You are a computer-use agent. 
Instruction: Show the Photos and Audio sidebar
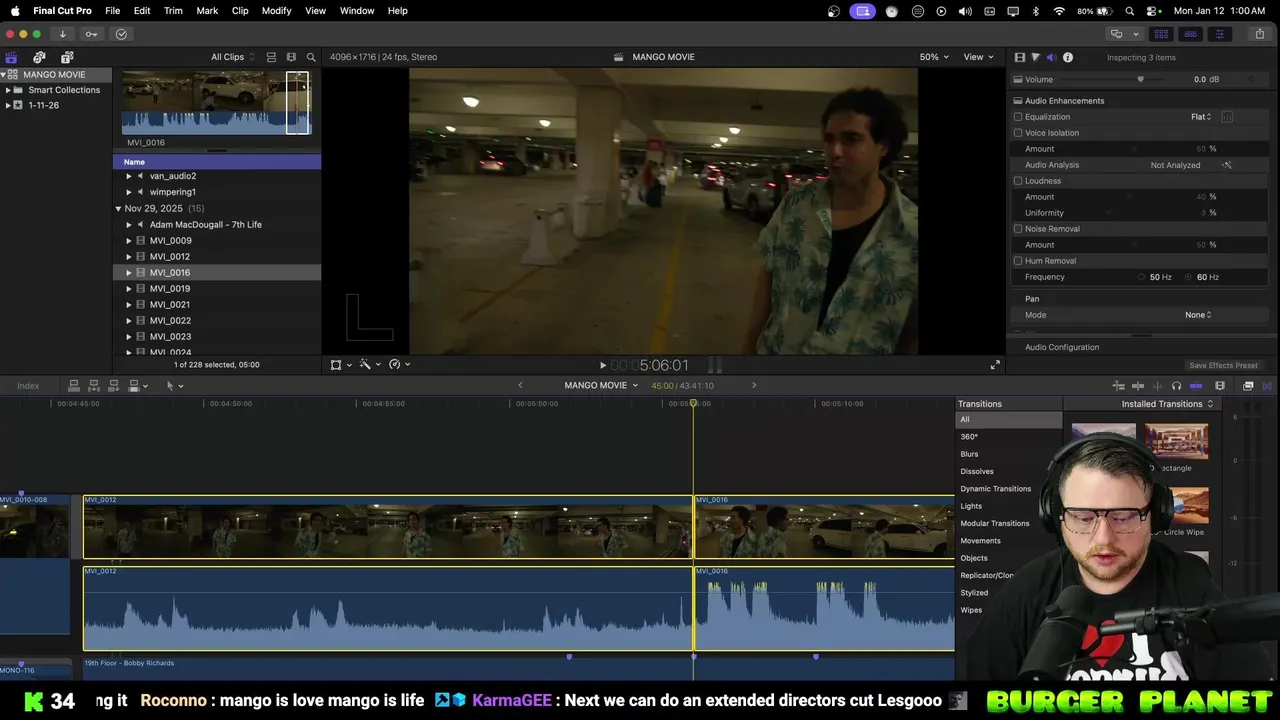pyautogui.click(x=39, y=57)
